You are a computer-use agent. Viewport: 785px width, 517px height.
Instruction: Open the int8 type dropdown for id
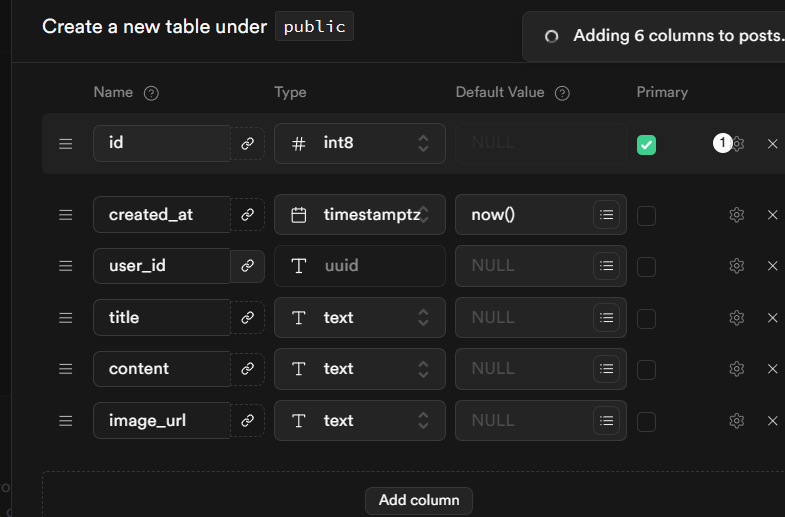click(360, 144)
